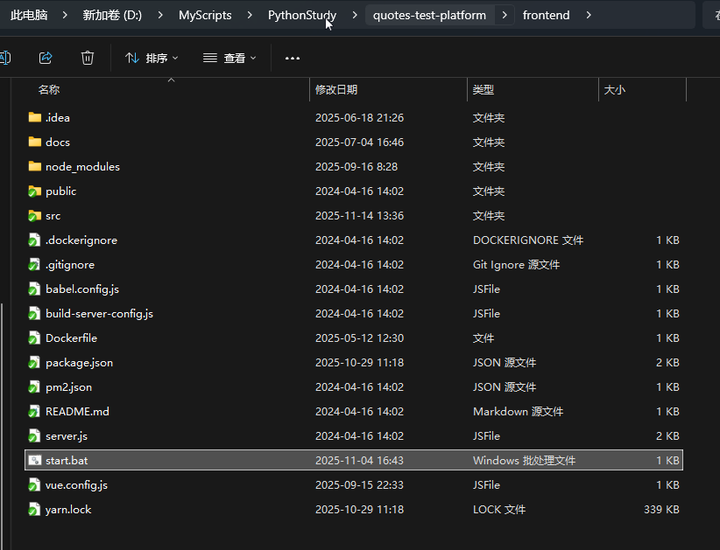The height and width of the screenshot is (550, 720).
Task: Click the package.json file icon
Action: point(35,363)
